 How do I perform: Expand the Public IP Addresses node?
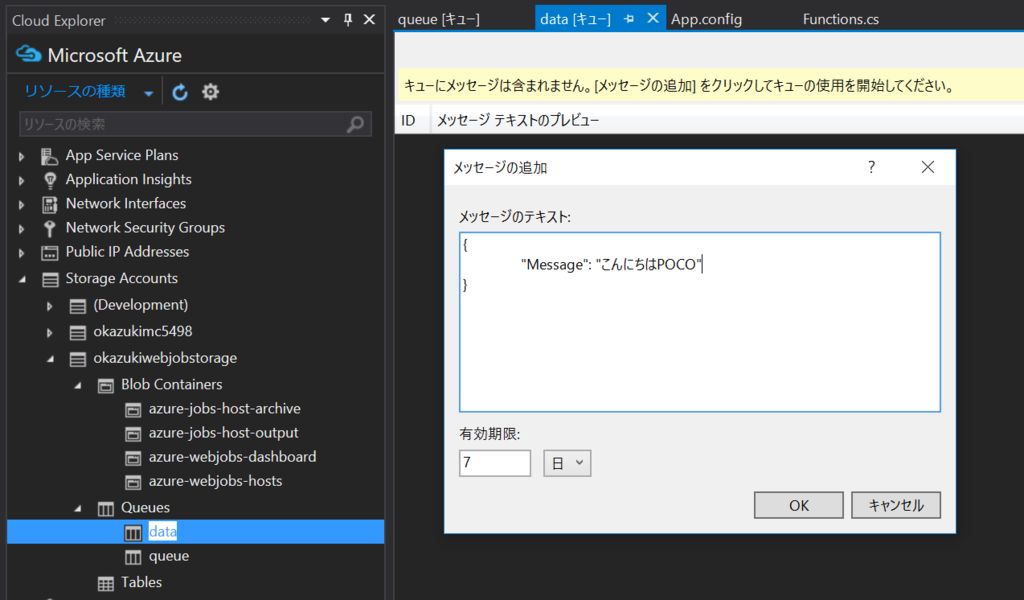tap(22, 253)
